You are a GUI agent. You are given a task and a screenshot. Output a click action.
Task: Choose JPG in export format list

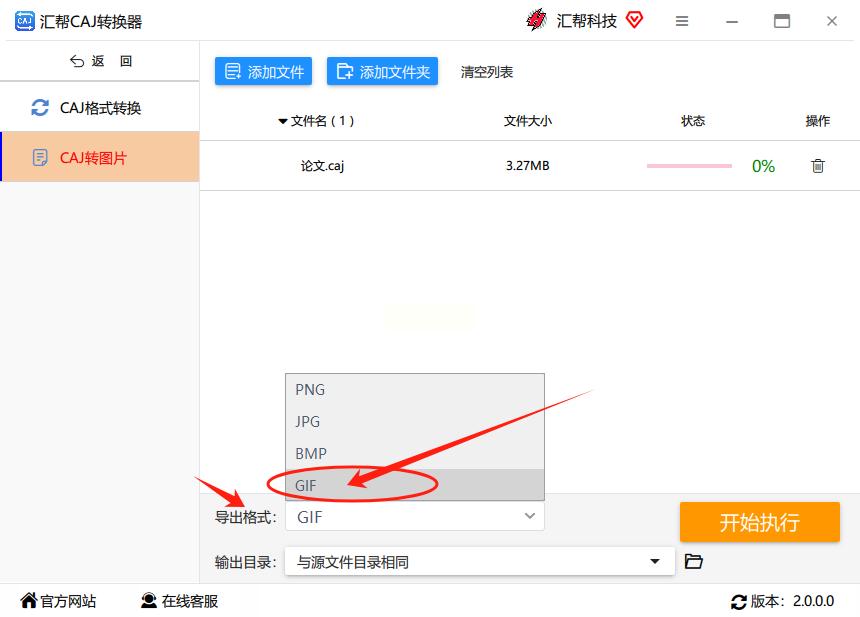415,421
